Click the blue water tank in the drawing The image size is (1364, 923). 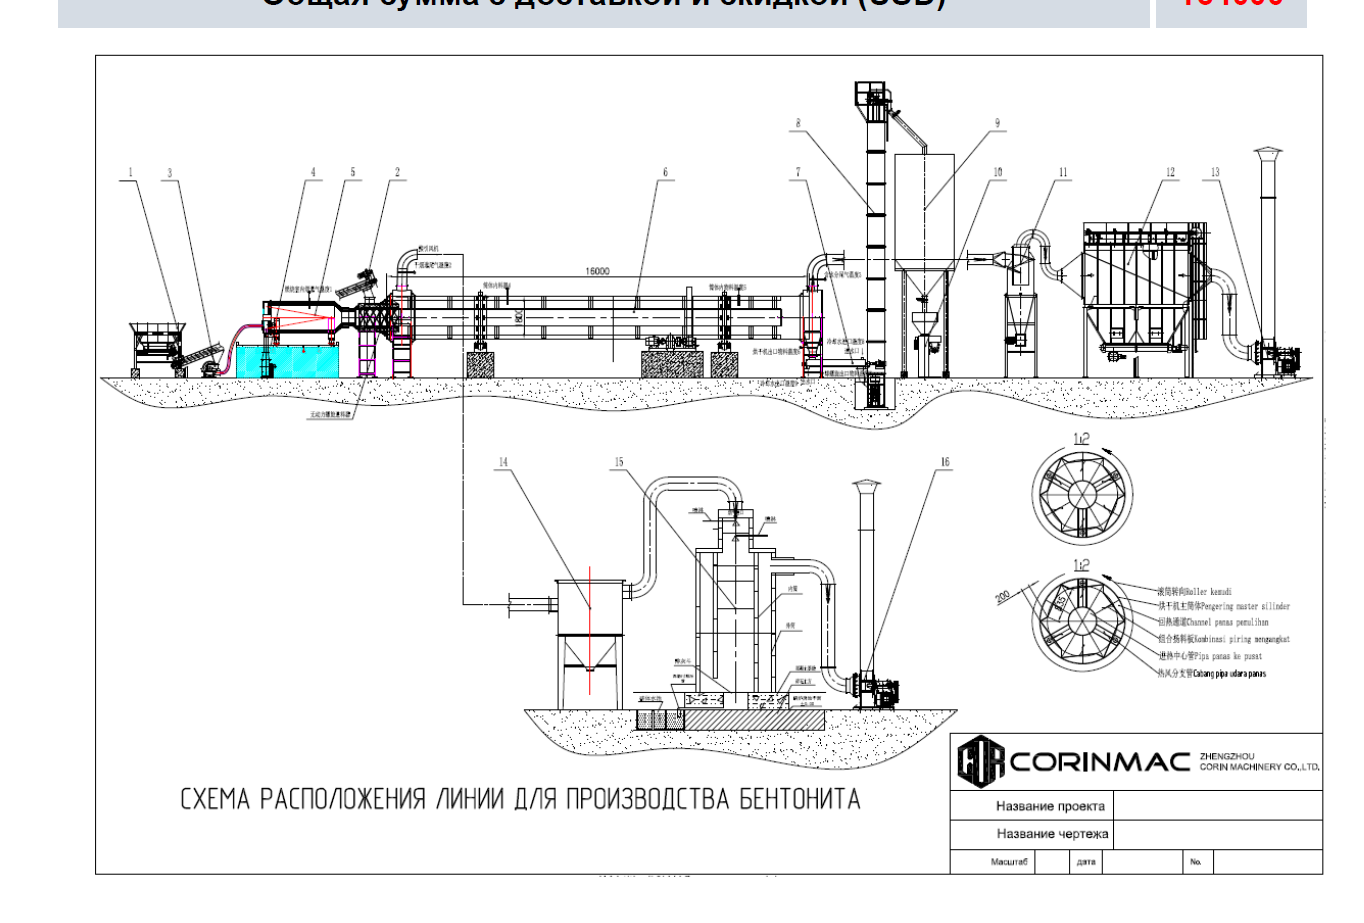click(x=287, y=360)
